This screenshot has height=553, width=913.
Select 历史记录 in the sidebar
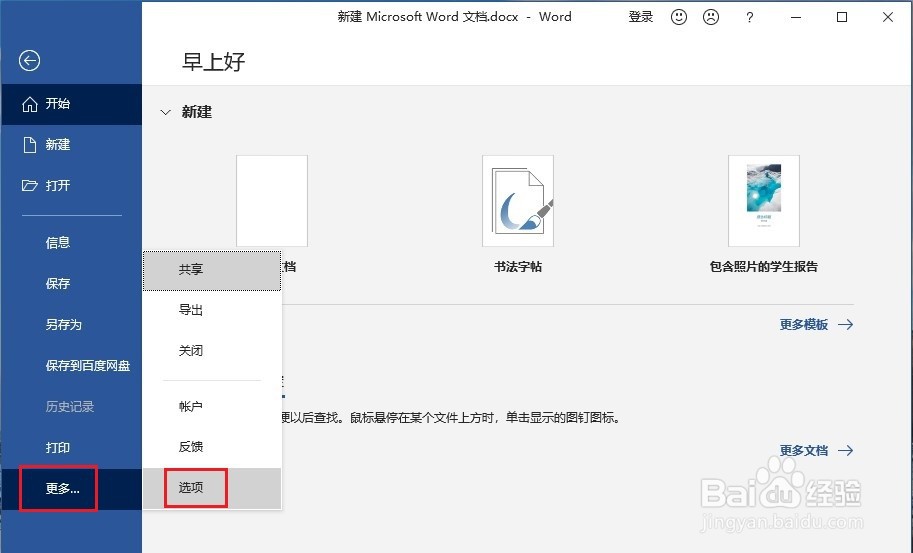pos(71,406)
